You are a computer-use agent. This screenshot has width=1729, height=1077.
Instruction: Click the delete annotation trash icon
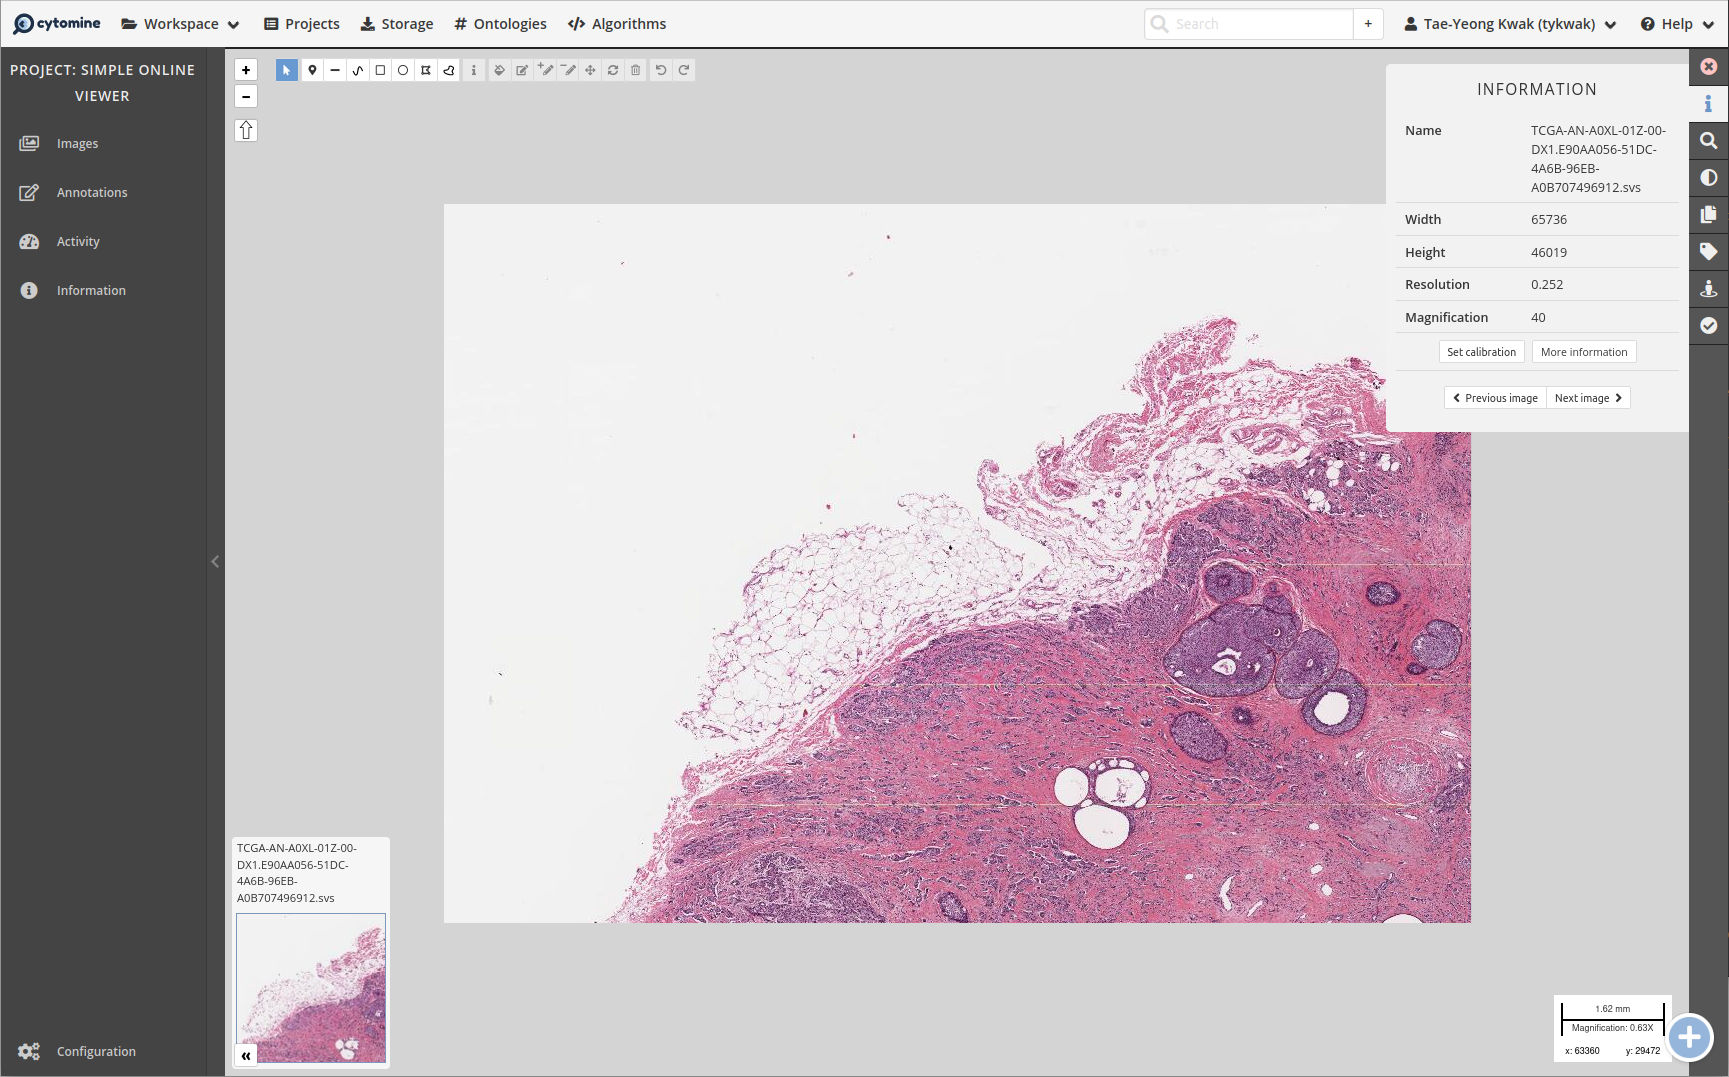pos(635,70)
